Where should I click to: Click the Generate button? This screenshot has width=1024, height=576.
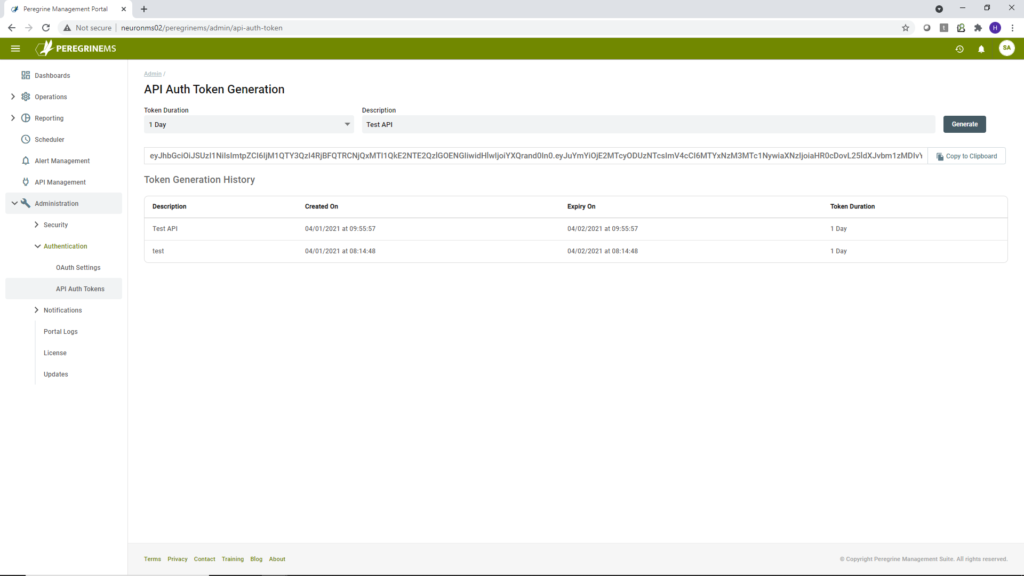(x=964, y=124)
